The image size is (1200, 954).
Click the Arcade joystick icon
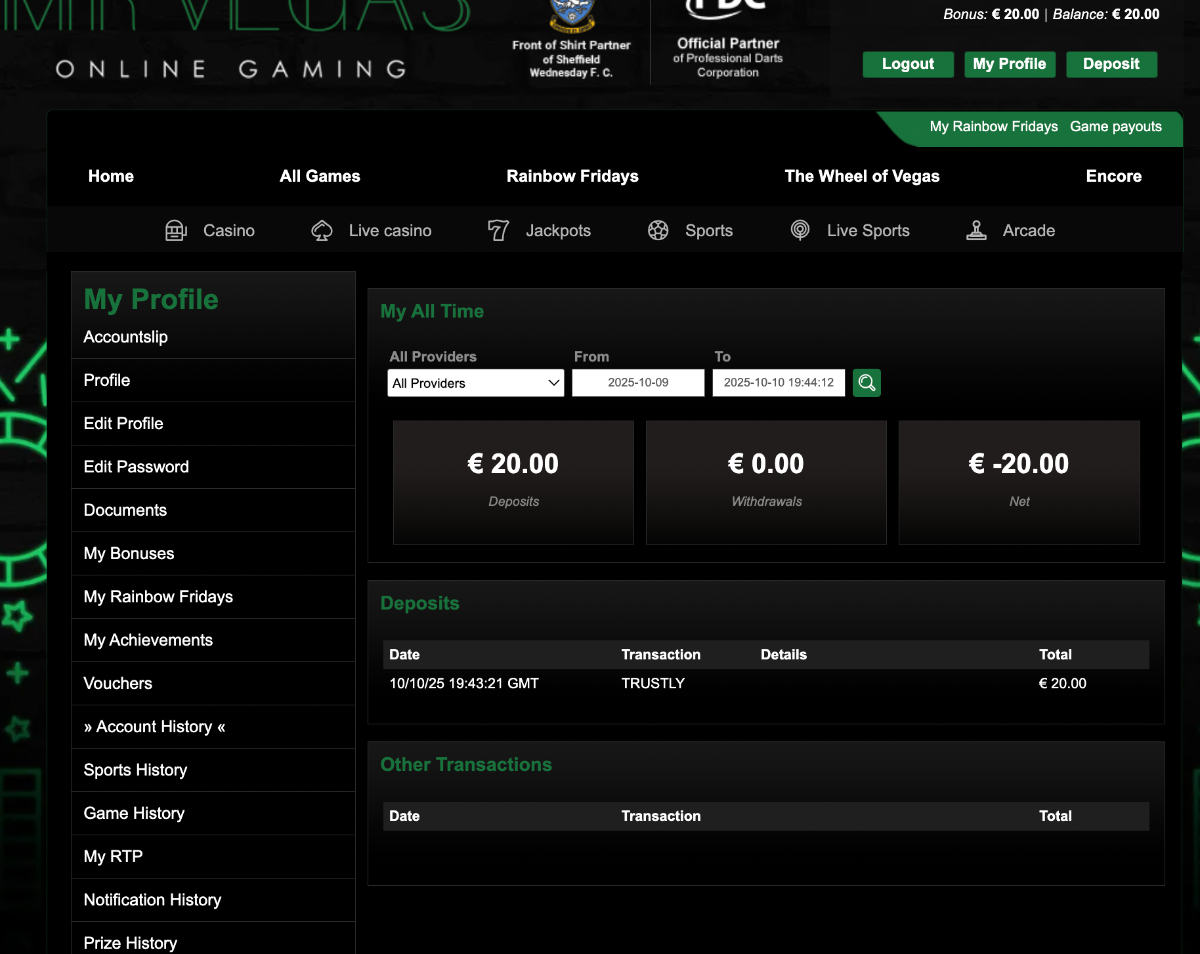[x=976, y=231]
